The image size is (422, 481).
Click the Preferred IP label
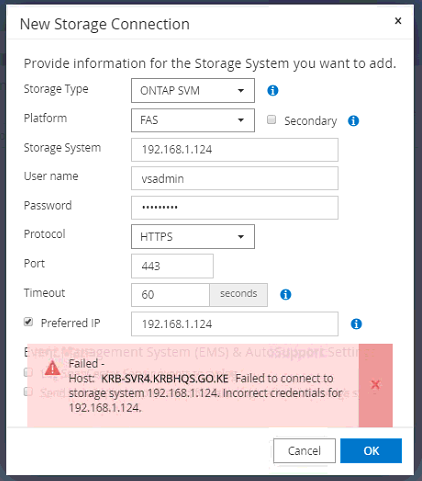click(x=70, y=323)
